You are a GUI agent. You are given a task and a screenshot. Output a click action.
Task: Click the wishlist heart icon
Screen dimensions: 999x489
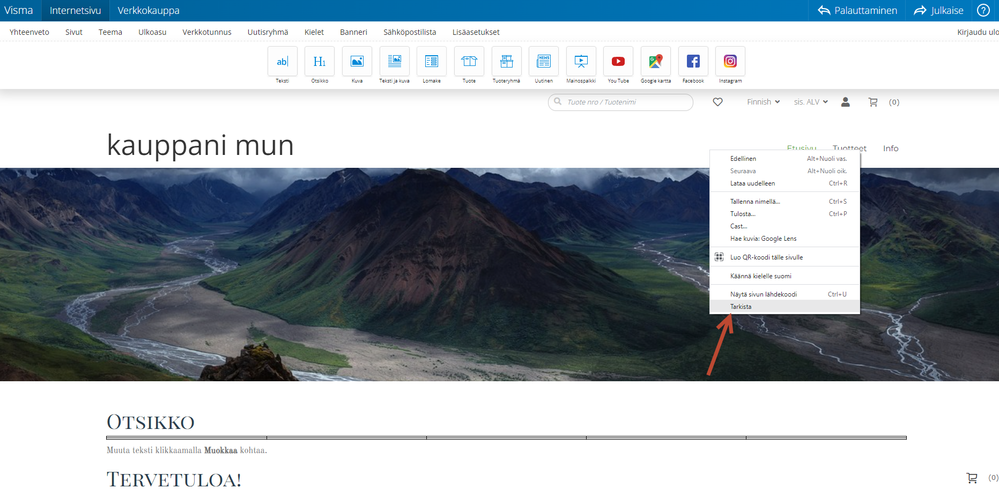click(x=718, y=102)
